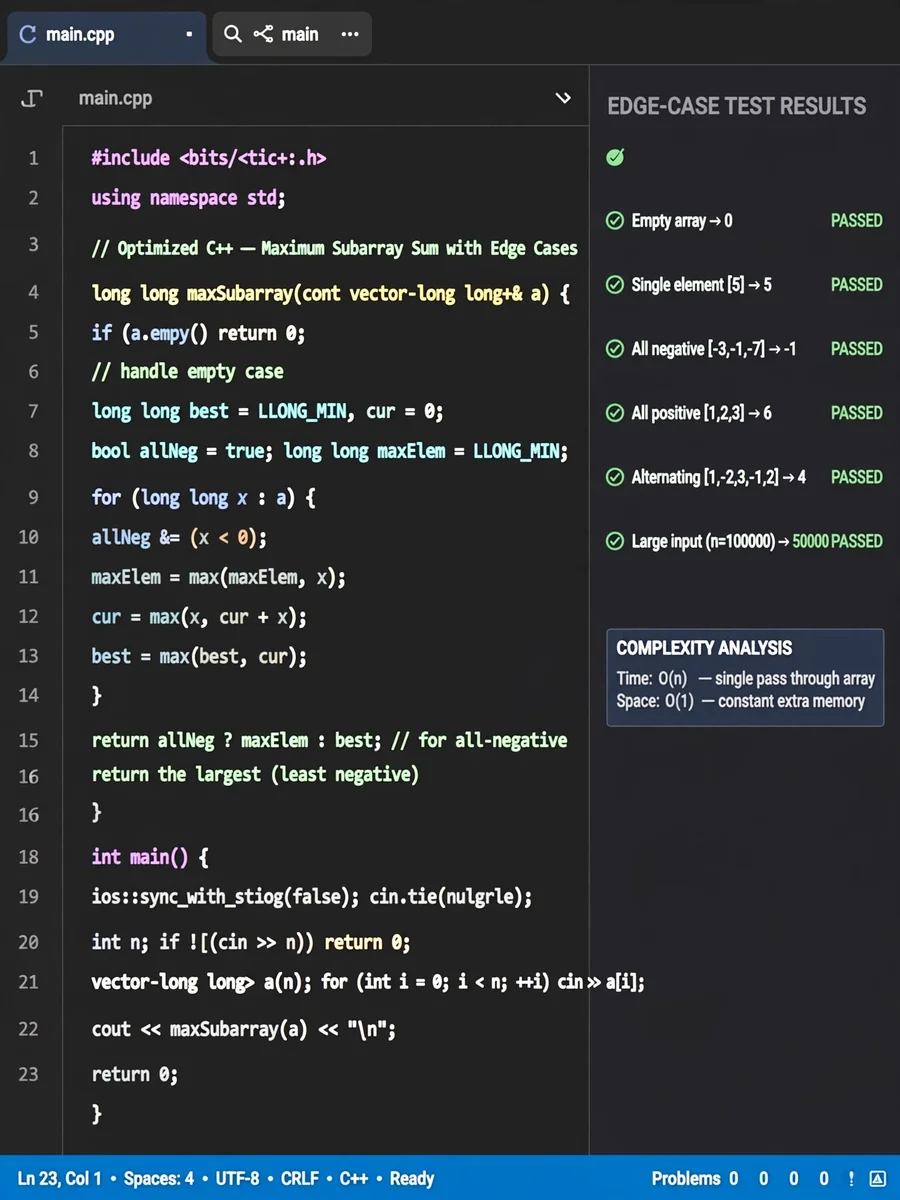The width and height of the screenshot is (900, 1200).
Task: Select the 'Alternating [1,-2,3,-1,2] → 4' row
Action: point(744,477)
